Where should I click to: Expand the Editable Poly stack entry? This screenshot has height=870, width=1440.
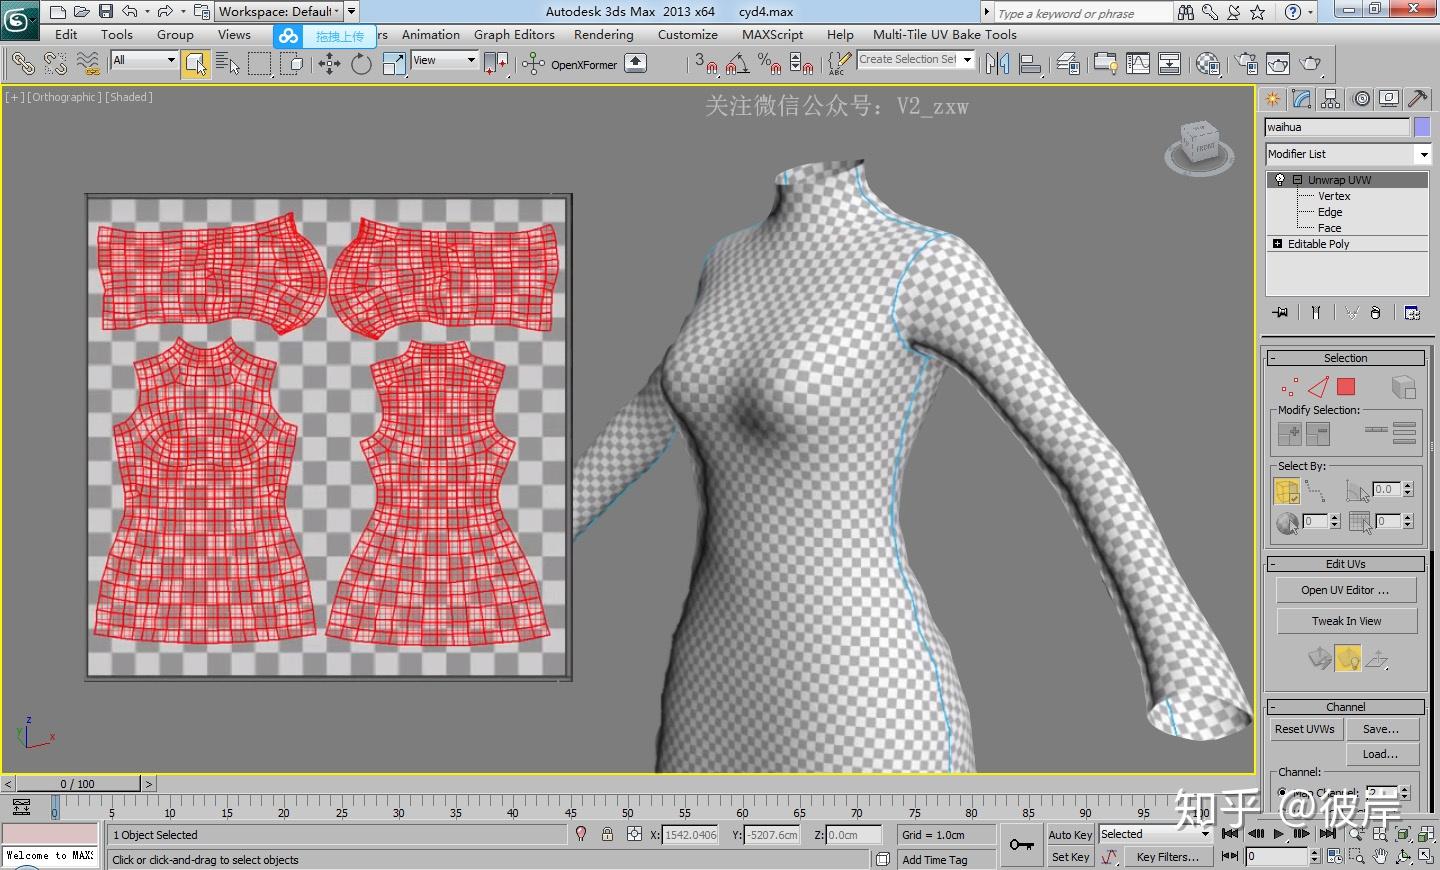(1277, 244)
